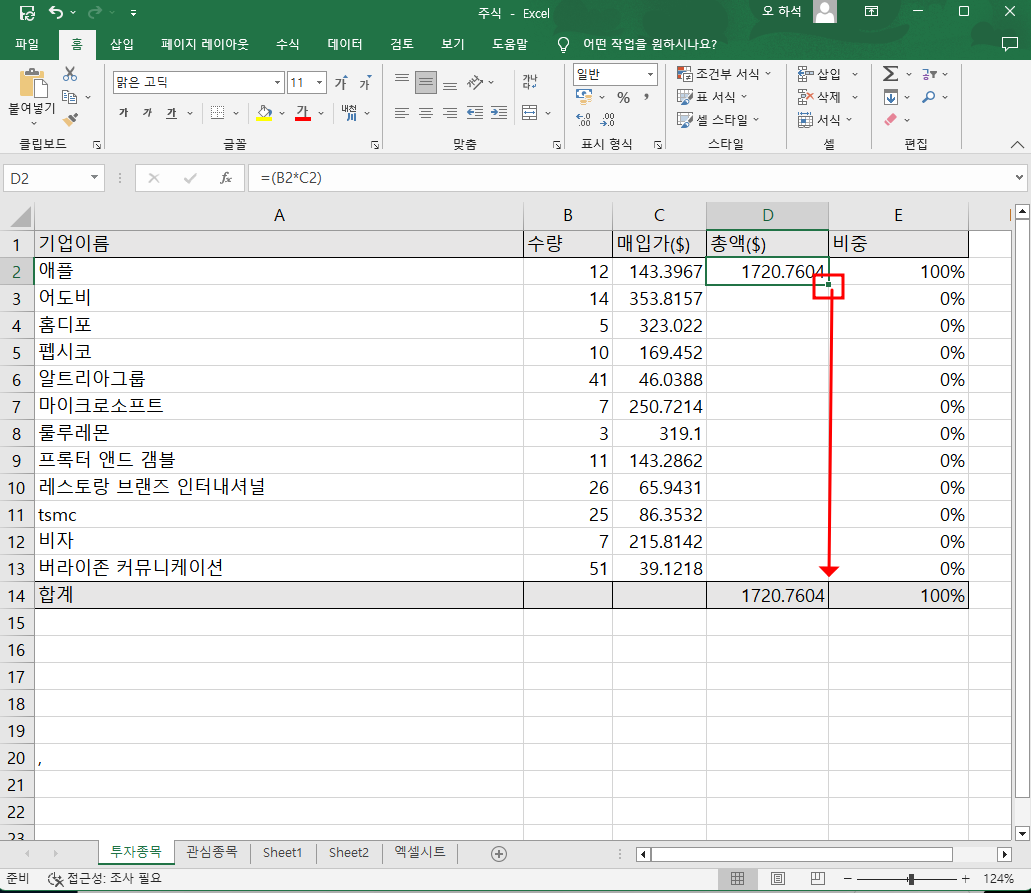Increase indent icon
The image size is (1031, 893).
[x=499, y=113]
